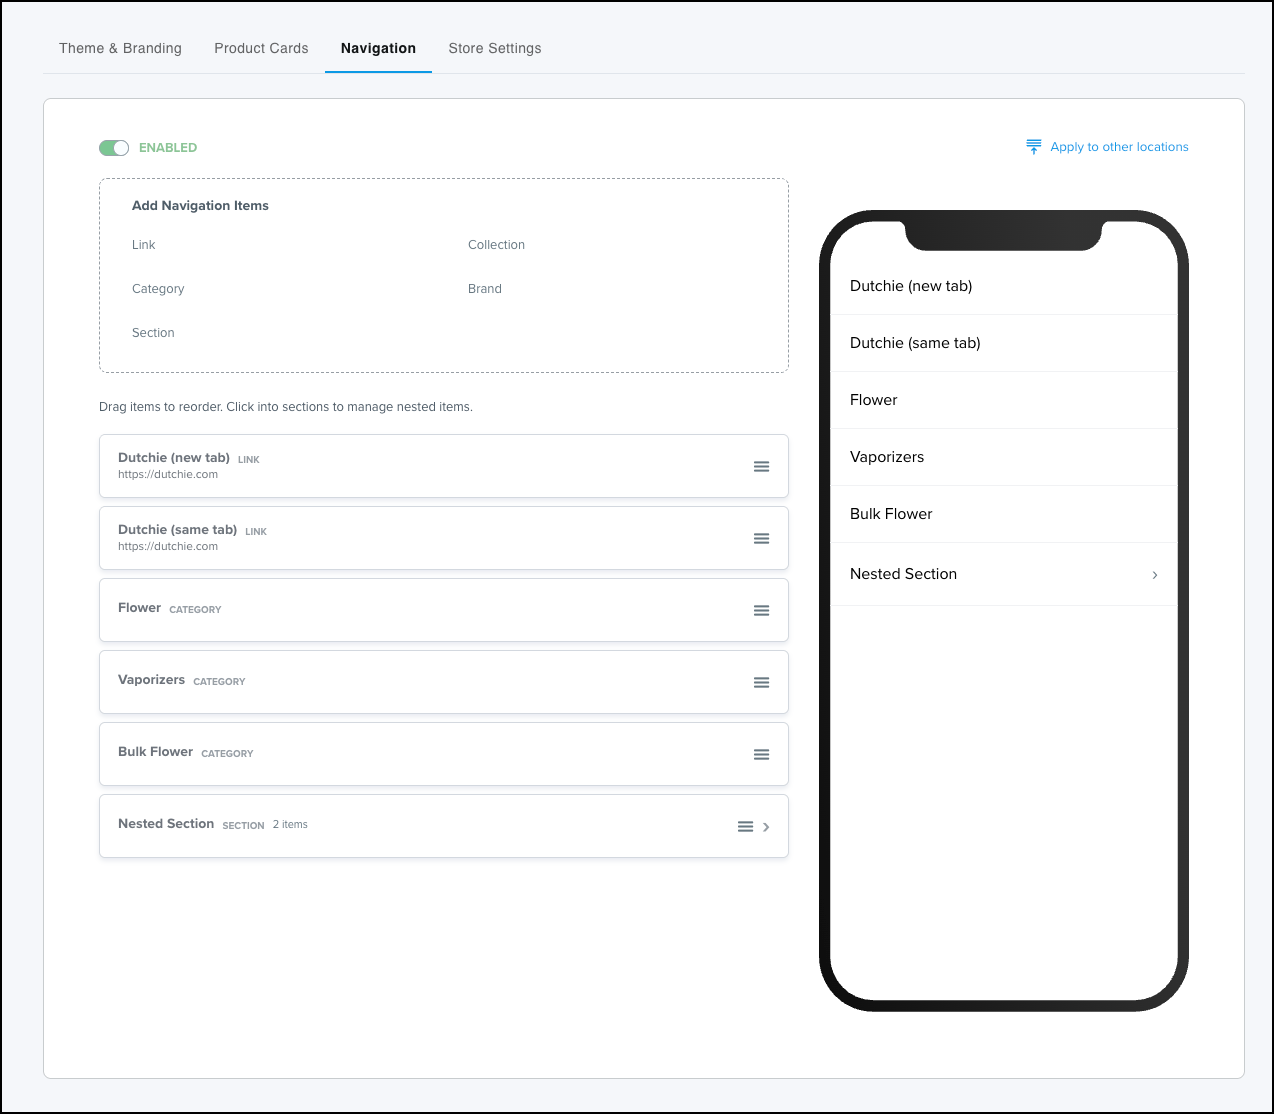Viewport: 1274px width, 1114px height.
Task: Click drag handle icon on Vaporizers row
Action: tap(761, 682)
